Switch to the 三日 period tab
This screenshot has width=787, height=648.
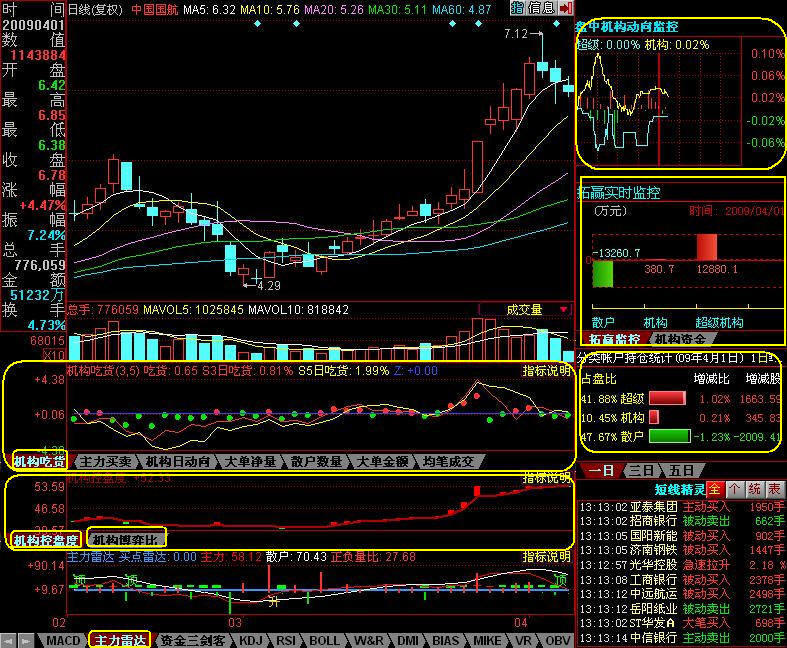(640, 471)
